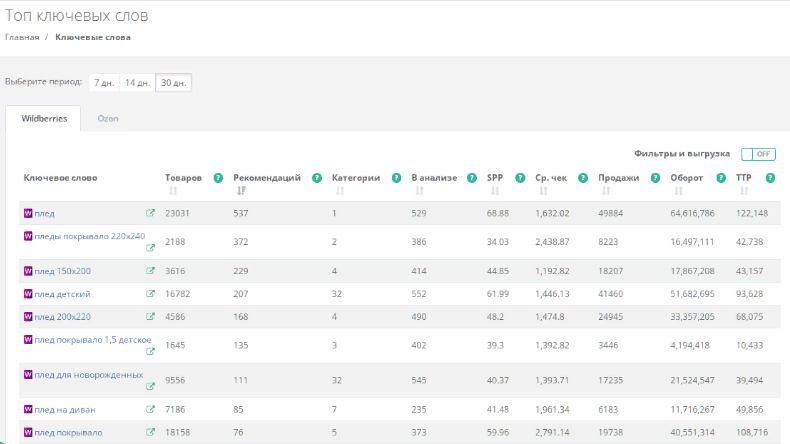Sort table by Продажи sort arrows
This screenshot has height=444, width=790.
(x=605, y=191)
